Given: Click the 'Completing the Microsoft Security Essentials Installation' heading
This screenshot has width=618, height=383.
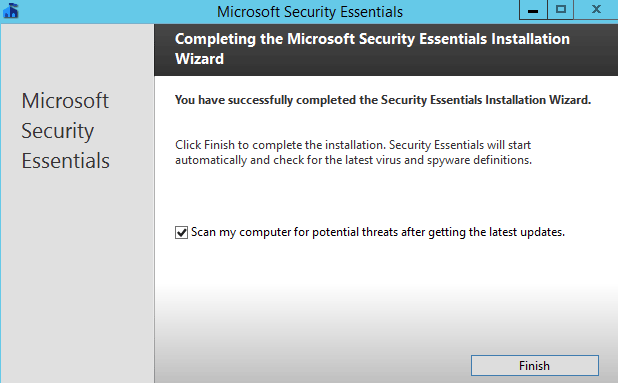Looking at the screenshot, I should click(x=372, y=39).
